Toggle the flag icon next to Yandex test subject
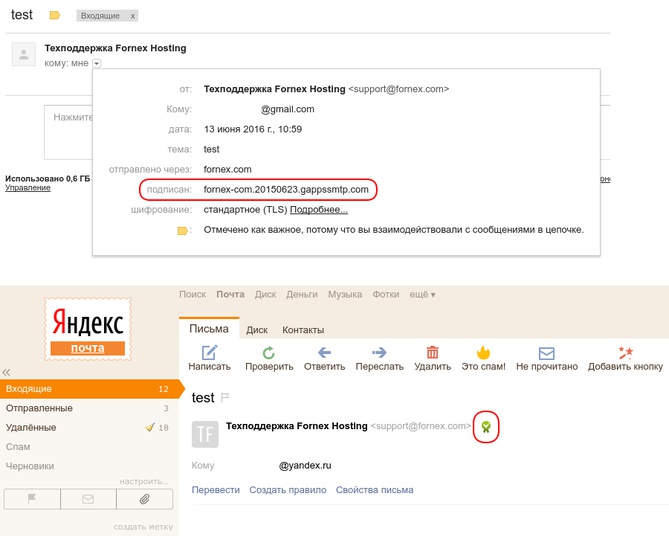Viewport: 669px width, 540px height. (x=225, y=398)
